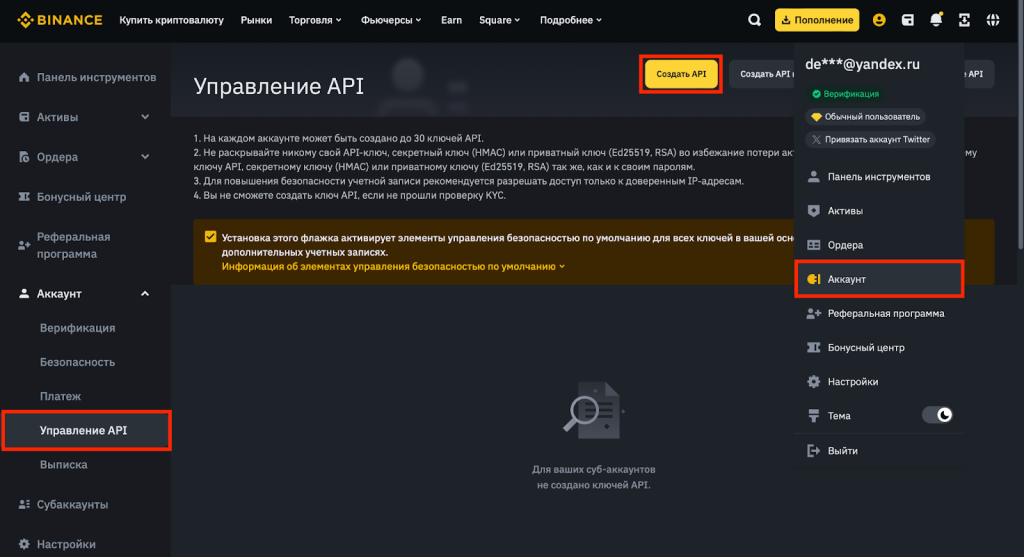The image size is (1024, 557).
Task: Click the Бонусный центр ticket icon in sidebar
Action: [24, 197]
